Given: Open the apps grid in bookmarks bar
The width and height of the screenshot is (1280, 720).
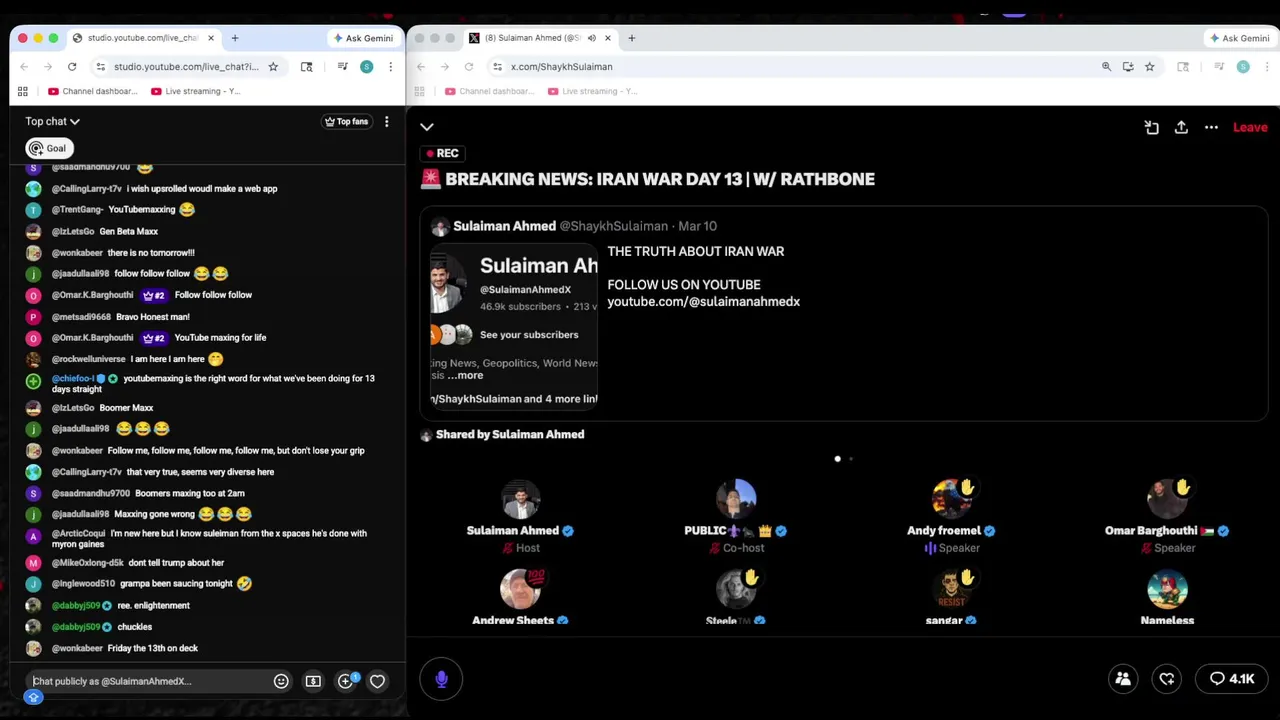Looking at the screenshot, I should pyautogui.click(x=23, y=91).
